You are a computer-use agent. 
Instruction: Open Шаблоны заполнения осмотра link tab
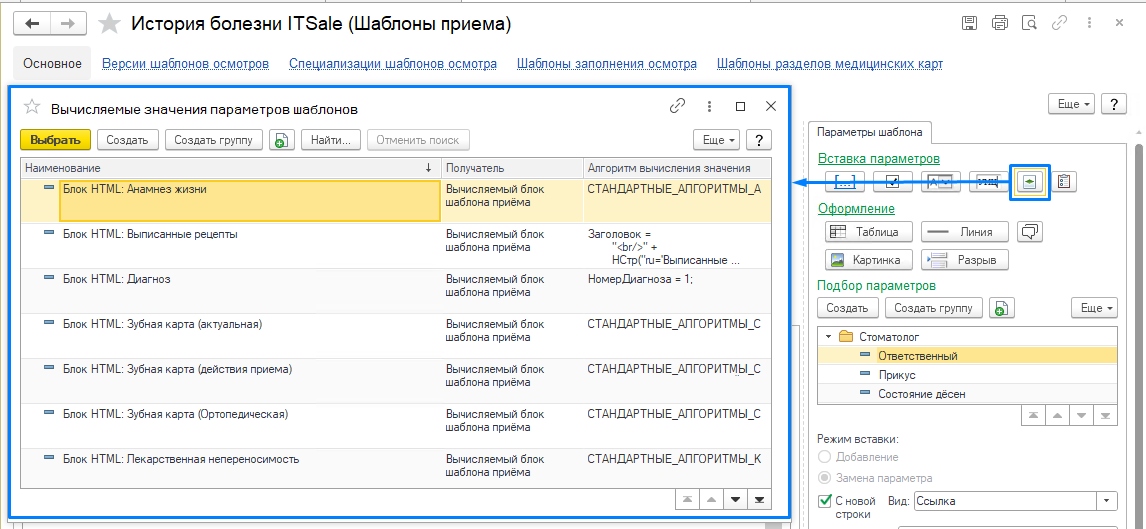pos(607,64)
